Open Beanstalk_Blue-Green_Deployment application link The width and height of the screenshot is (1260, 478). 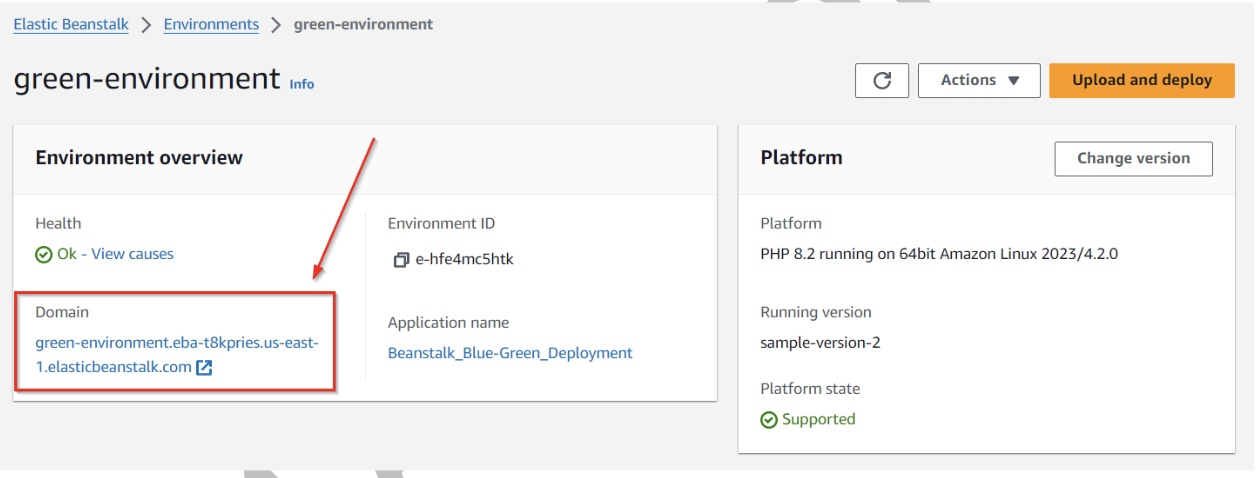(x=510, y=353)
